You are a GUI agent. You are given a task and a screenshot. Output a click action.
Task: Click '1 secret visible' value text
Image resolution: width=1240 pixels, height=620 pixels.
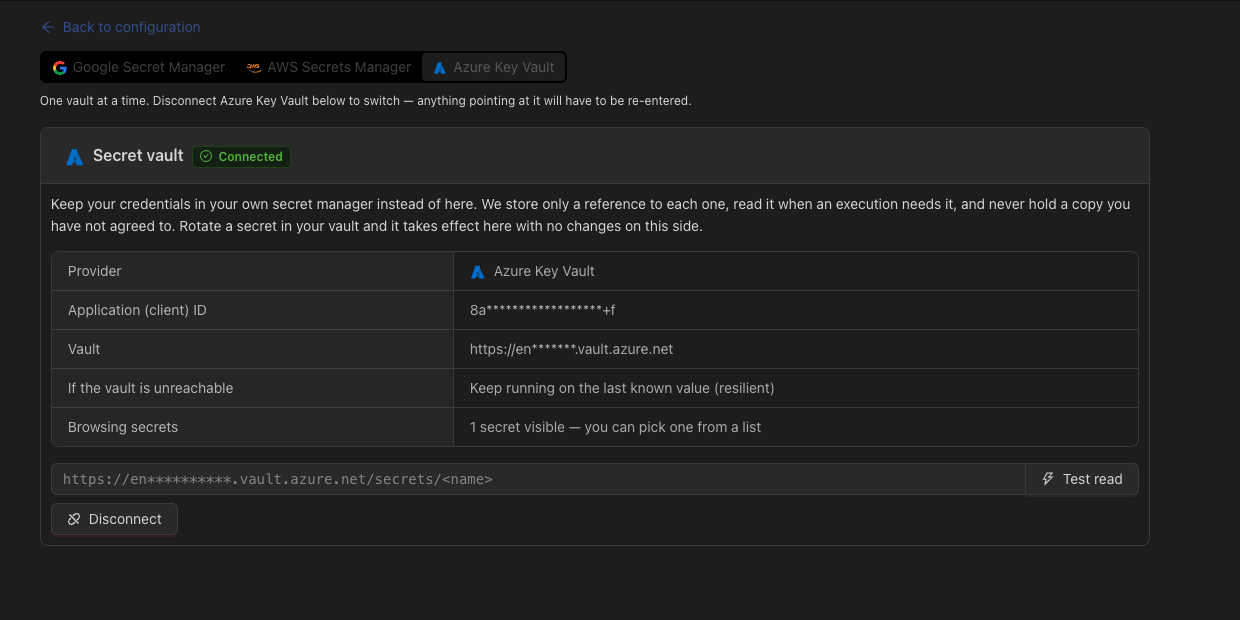tap(615, 427)
